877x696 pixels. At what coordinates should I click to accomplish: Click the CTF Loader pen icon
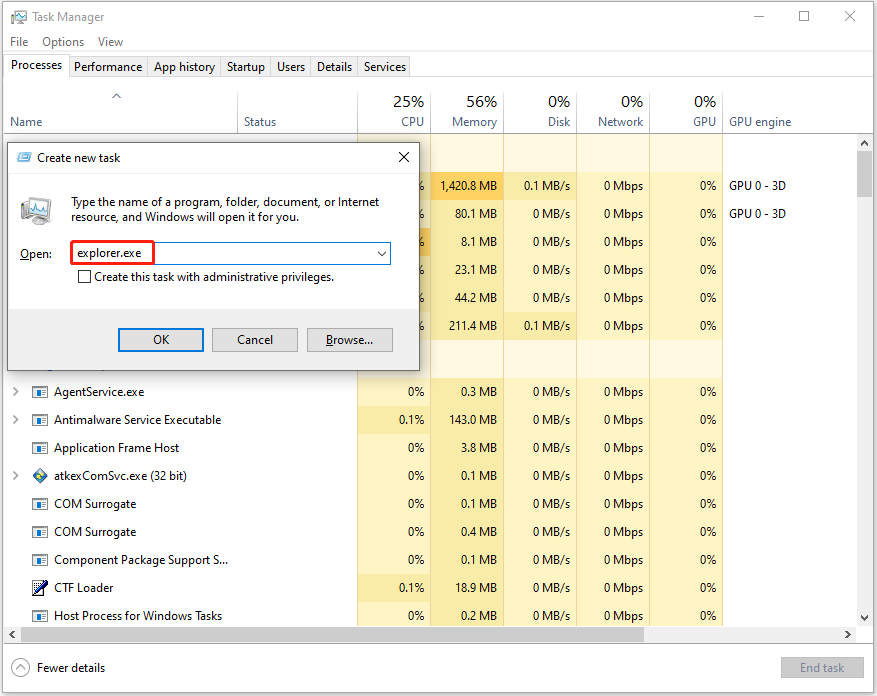point(40,588)
